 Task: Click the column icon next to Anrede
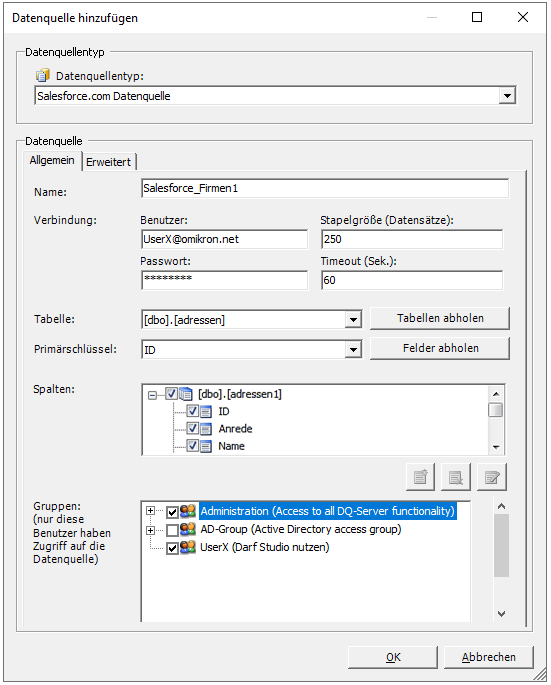click(x=206, y=429)
